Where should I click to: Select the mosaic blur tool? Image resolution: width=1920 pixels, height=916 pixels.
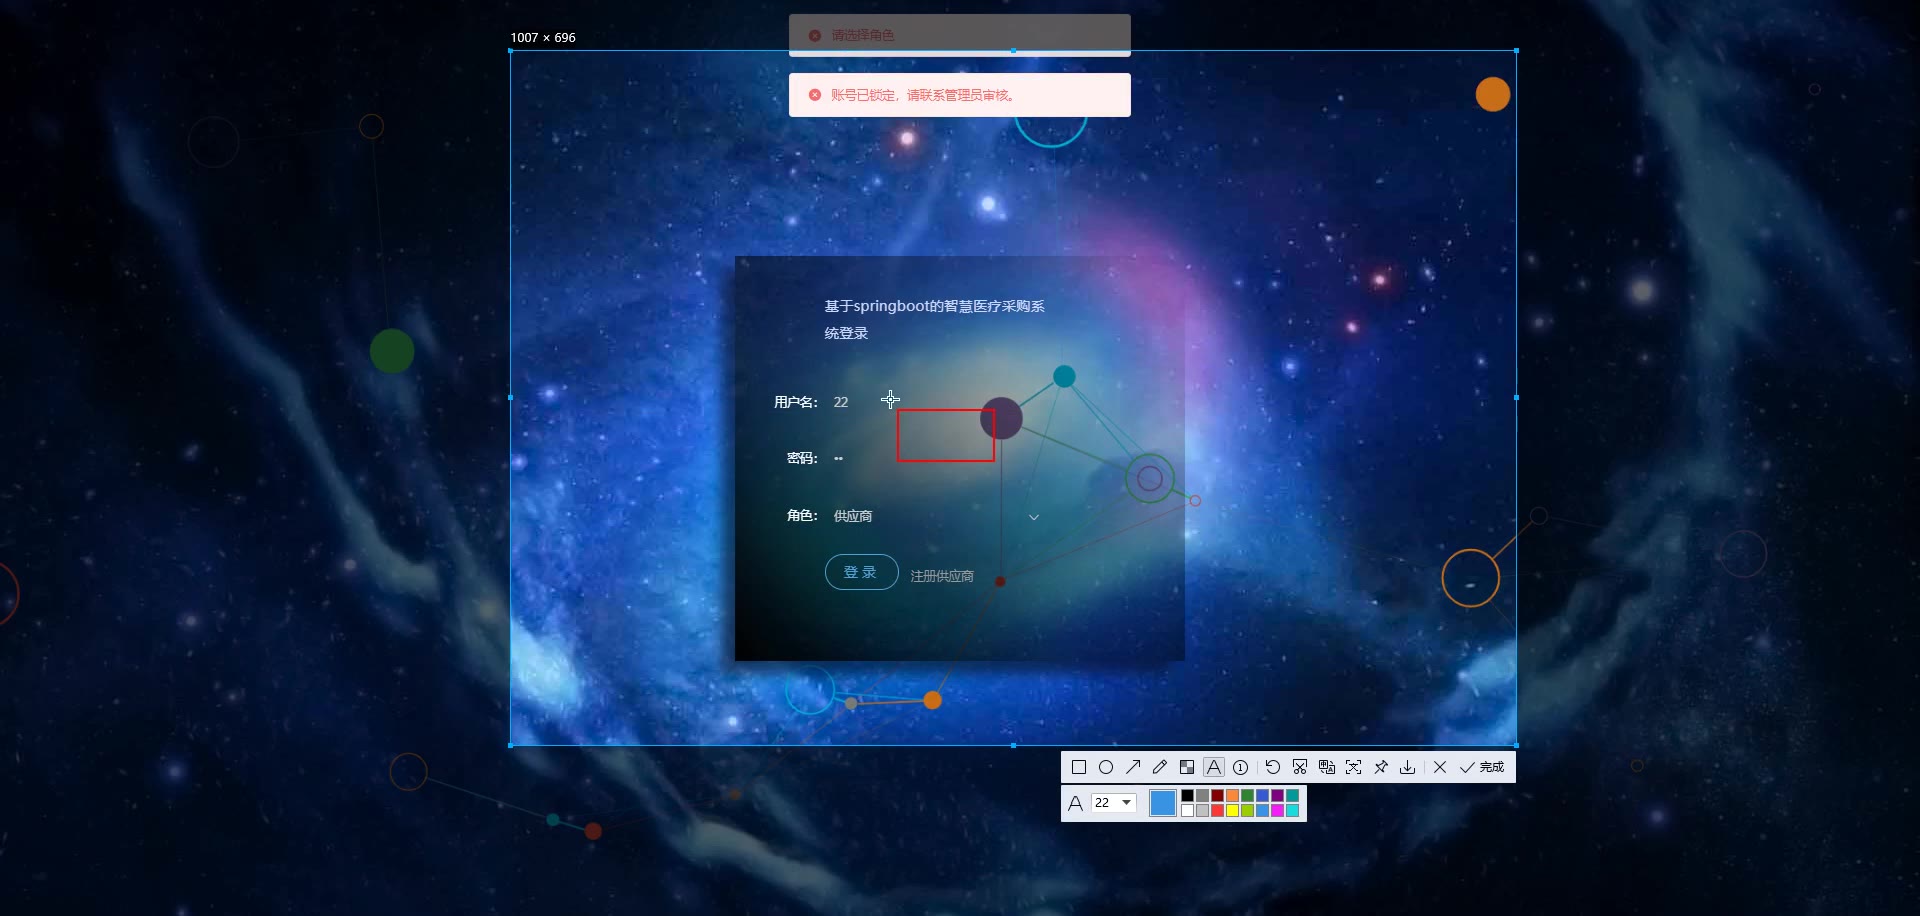(x=1187, y=767)
